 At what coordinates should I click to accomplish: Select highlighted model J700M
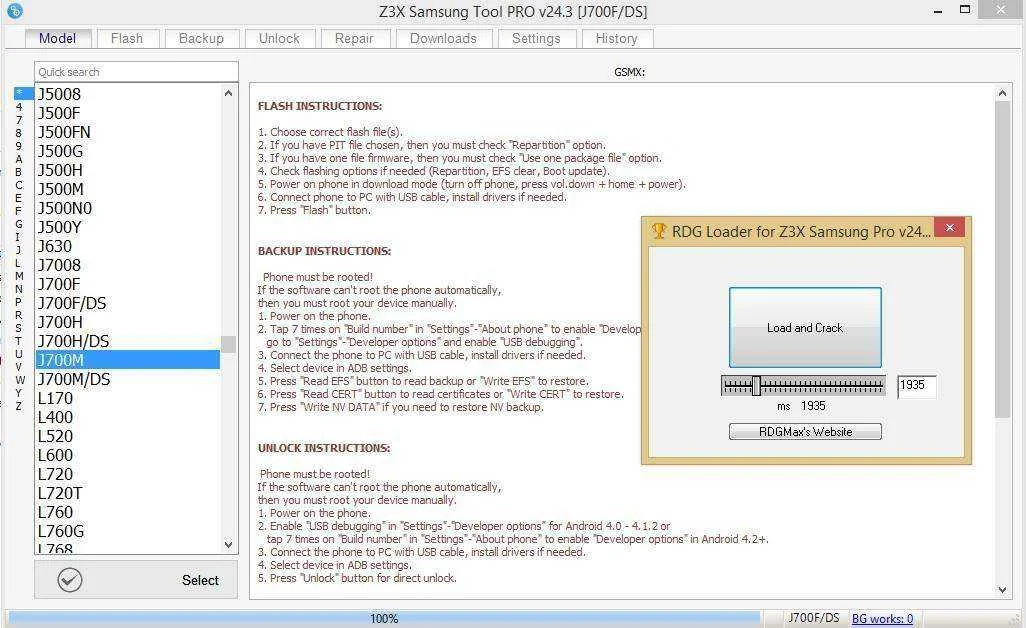pyautogui.click(x=128, y=360)
